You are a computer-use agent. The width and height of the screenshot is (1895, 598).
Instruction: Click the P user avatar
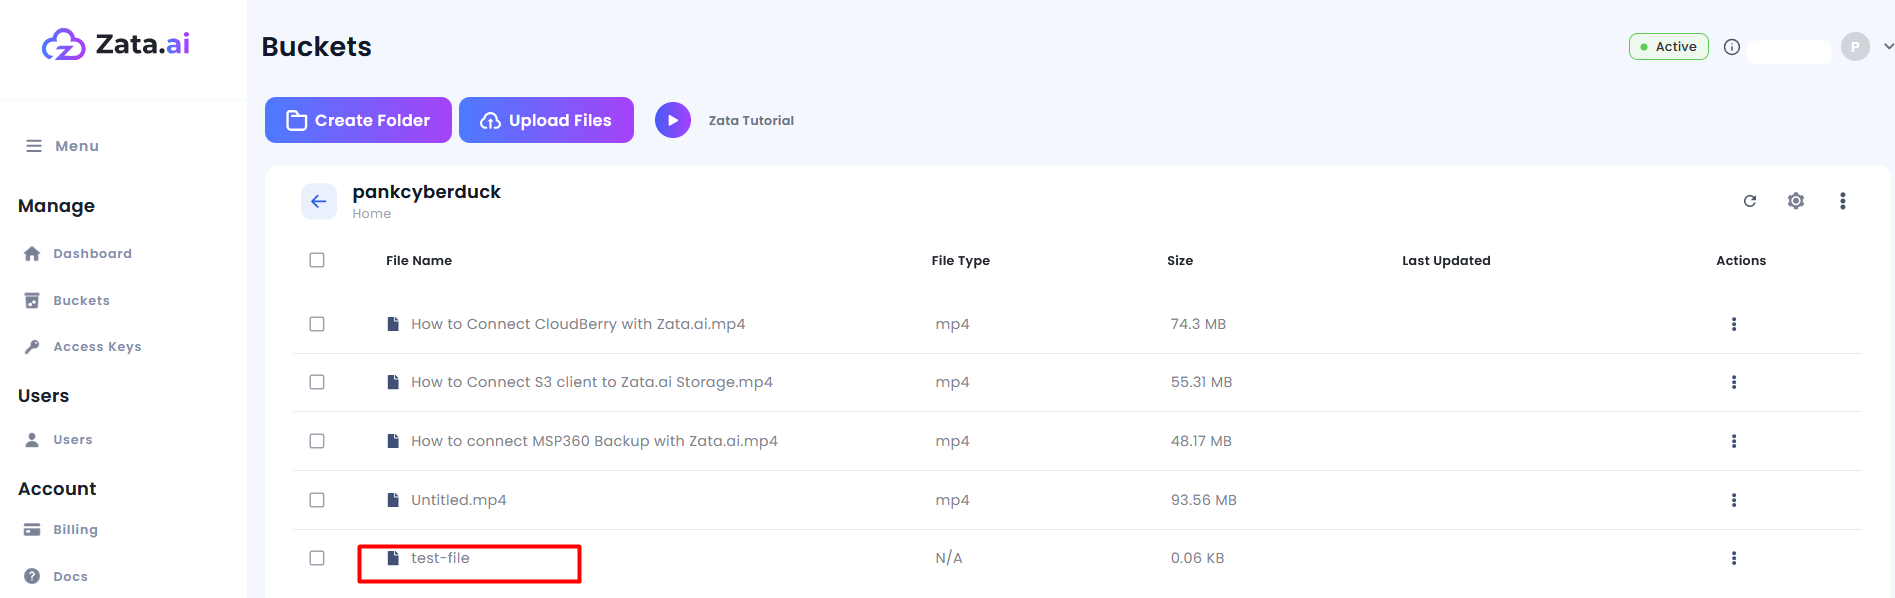point(1855,47)
